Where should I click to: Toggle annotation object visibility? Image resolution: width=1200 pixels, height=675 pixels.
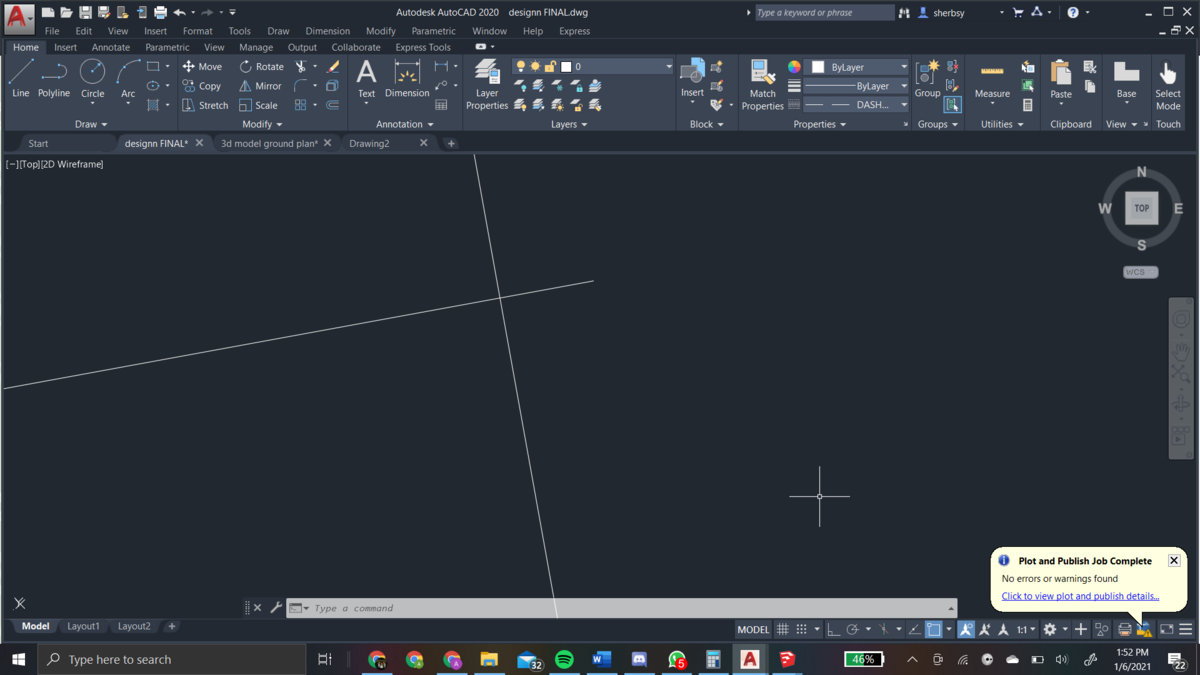[x=966, y=629]
